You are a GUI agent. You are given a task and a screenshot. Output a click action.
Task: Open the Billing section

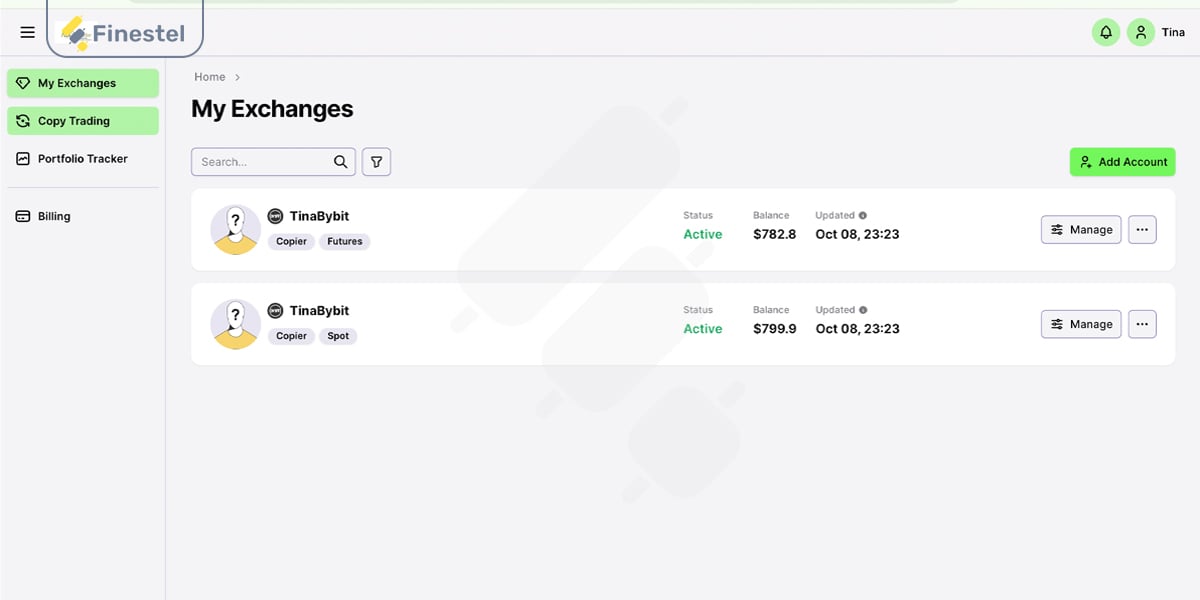[x=54, y=216]
